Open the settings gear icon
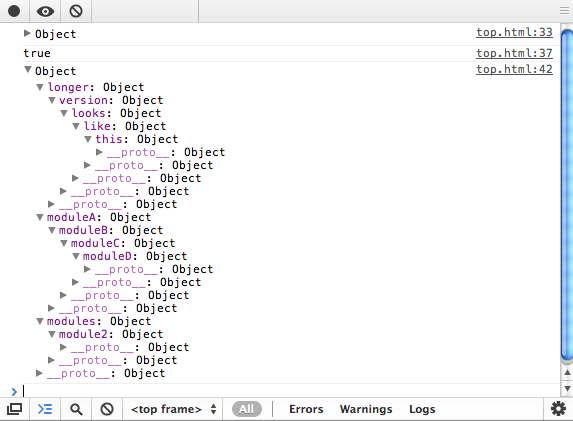Viewport: 573px width, 421px height. (x=558, y=409)
